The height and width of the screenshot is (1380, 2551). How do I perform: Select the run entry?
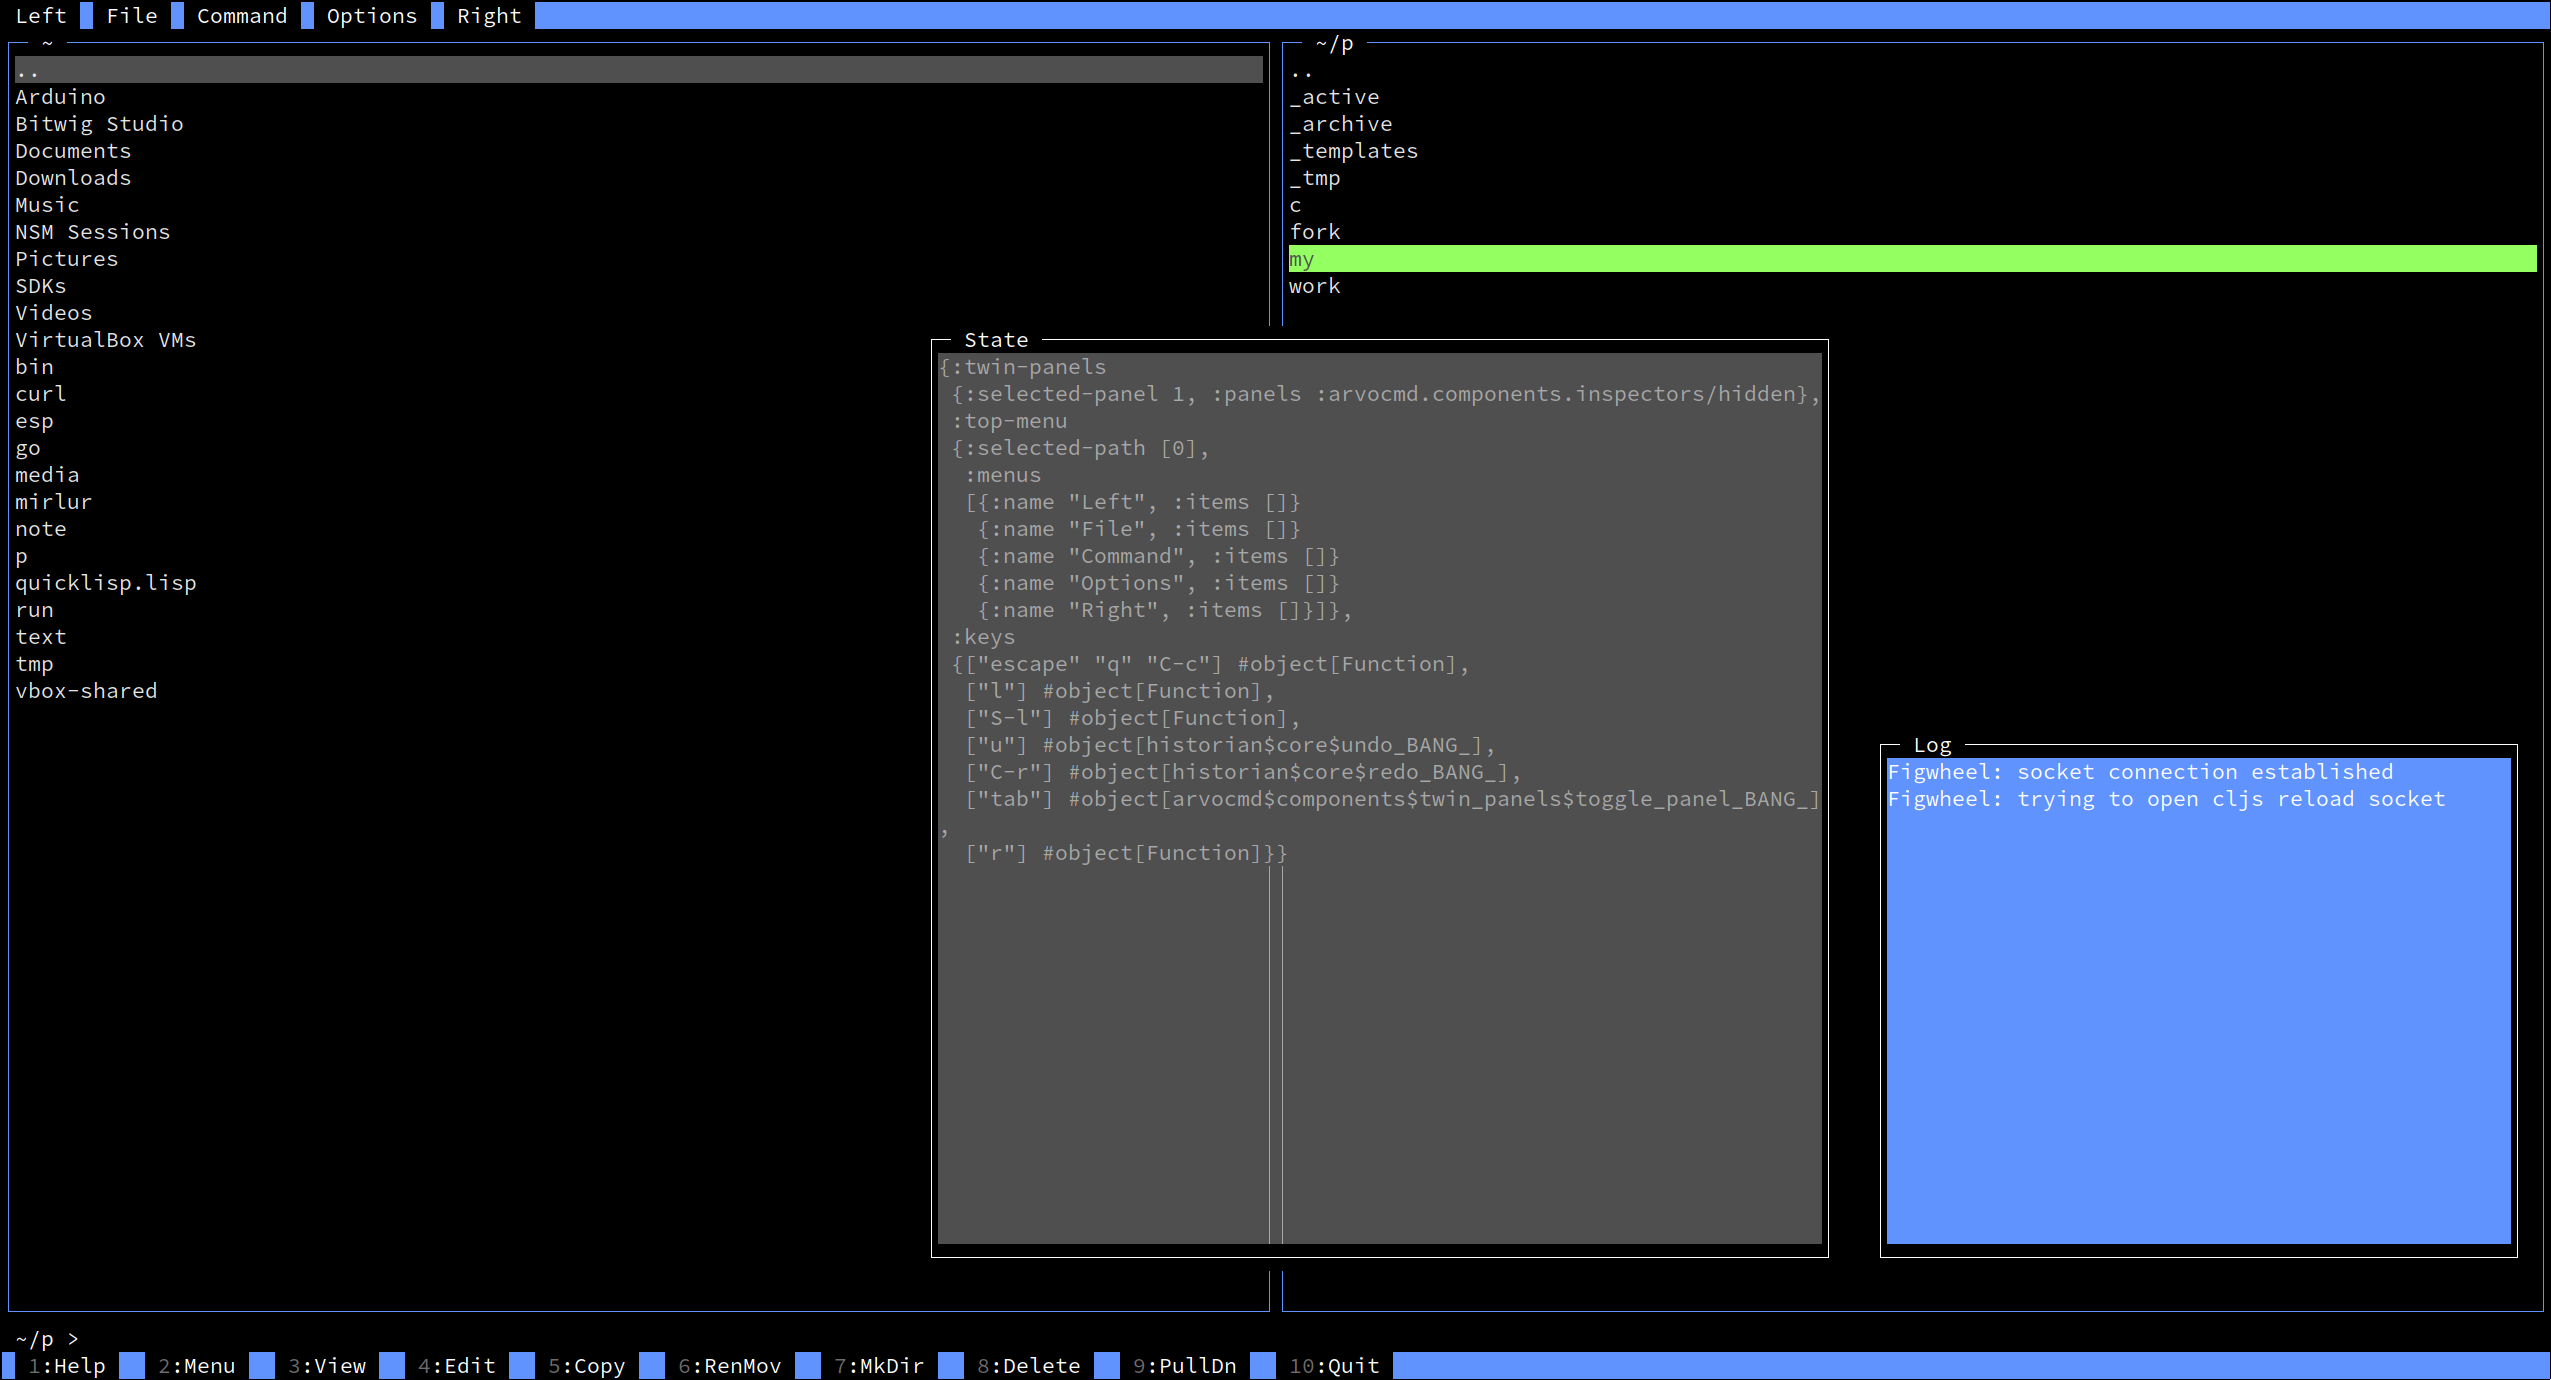pos(34,610)
